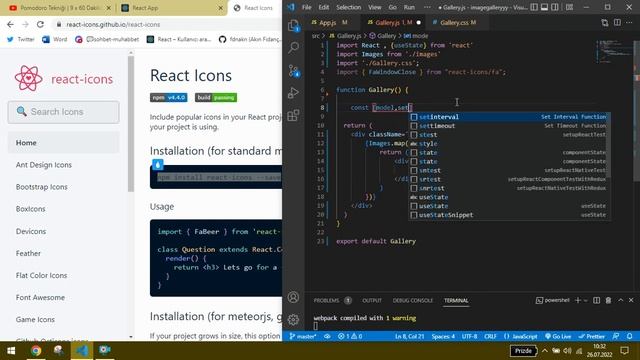Switch to the DEBUG CONSOLE tab

coord(413,300)
